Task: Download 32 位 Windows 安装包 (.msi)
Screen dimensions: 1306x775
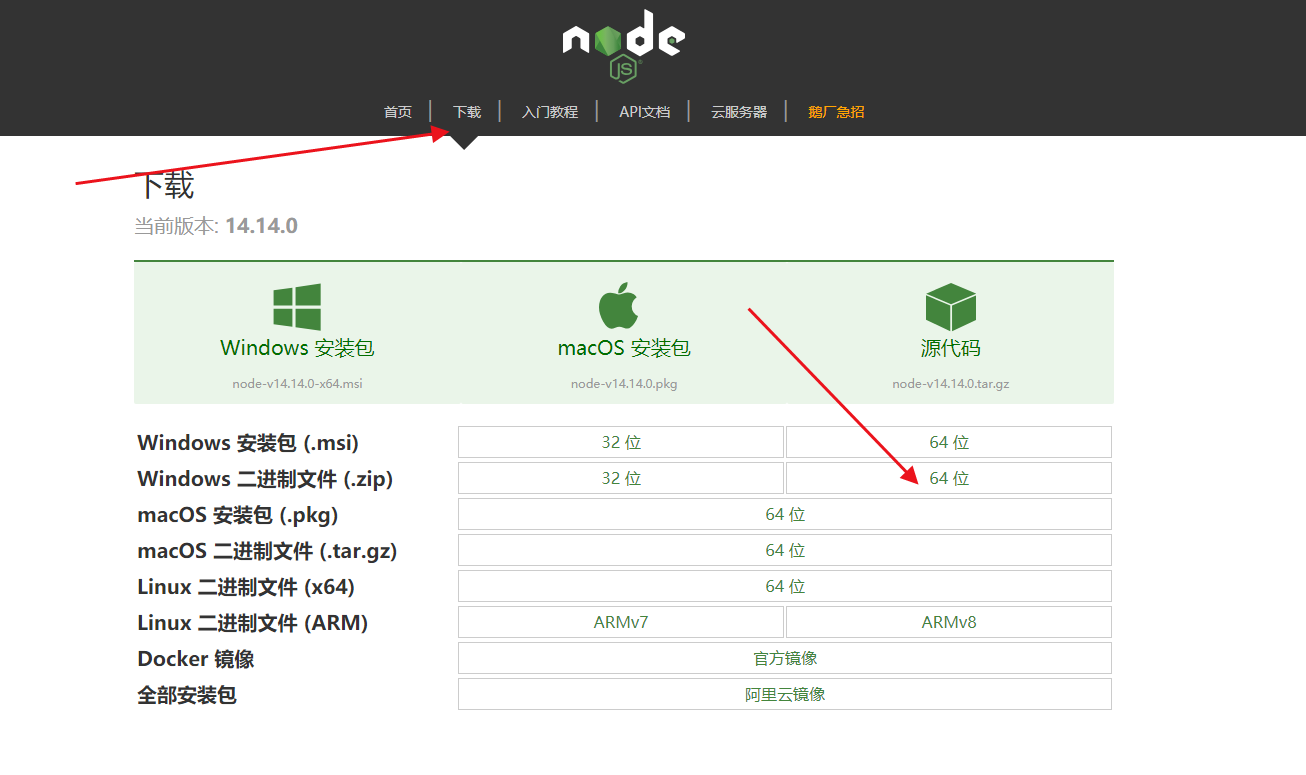Action: pyautogui.click(x=621, y=442)
